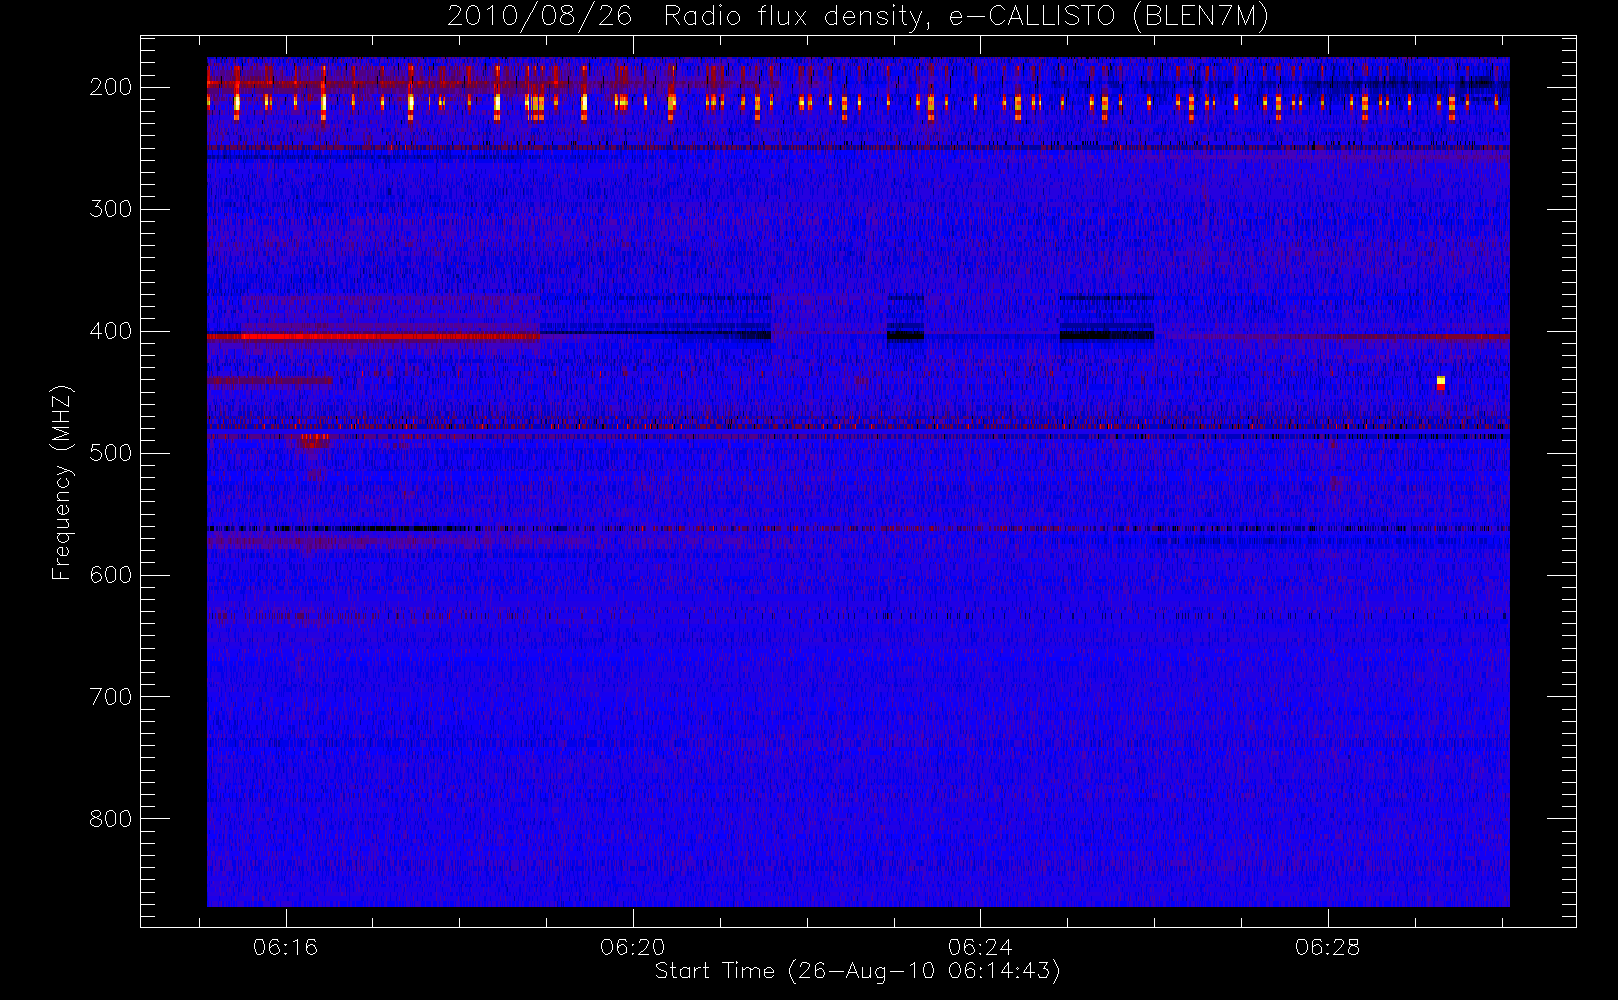Click the 06:20 time tick label
This screenshot has height=1000, width=1618.
[x=632, y=947]
